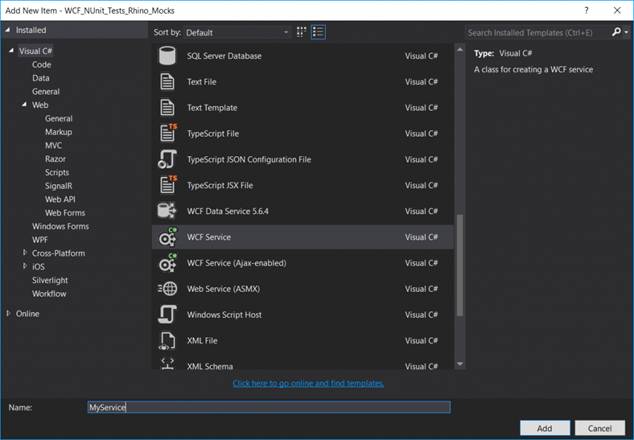Select the MVC category
This screenshot has width=634, height=440.
(53, 145)
